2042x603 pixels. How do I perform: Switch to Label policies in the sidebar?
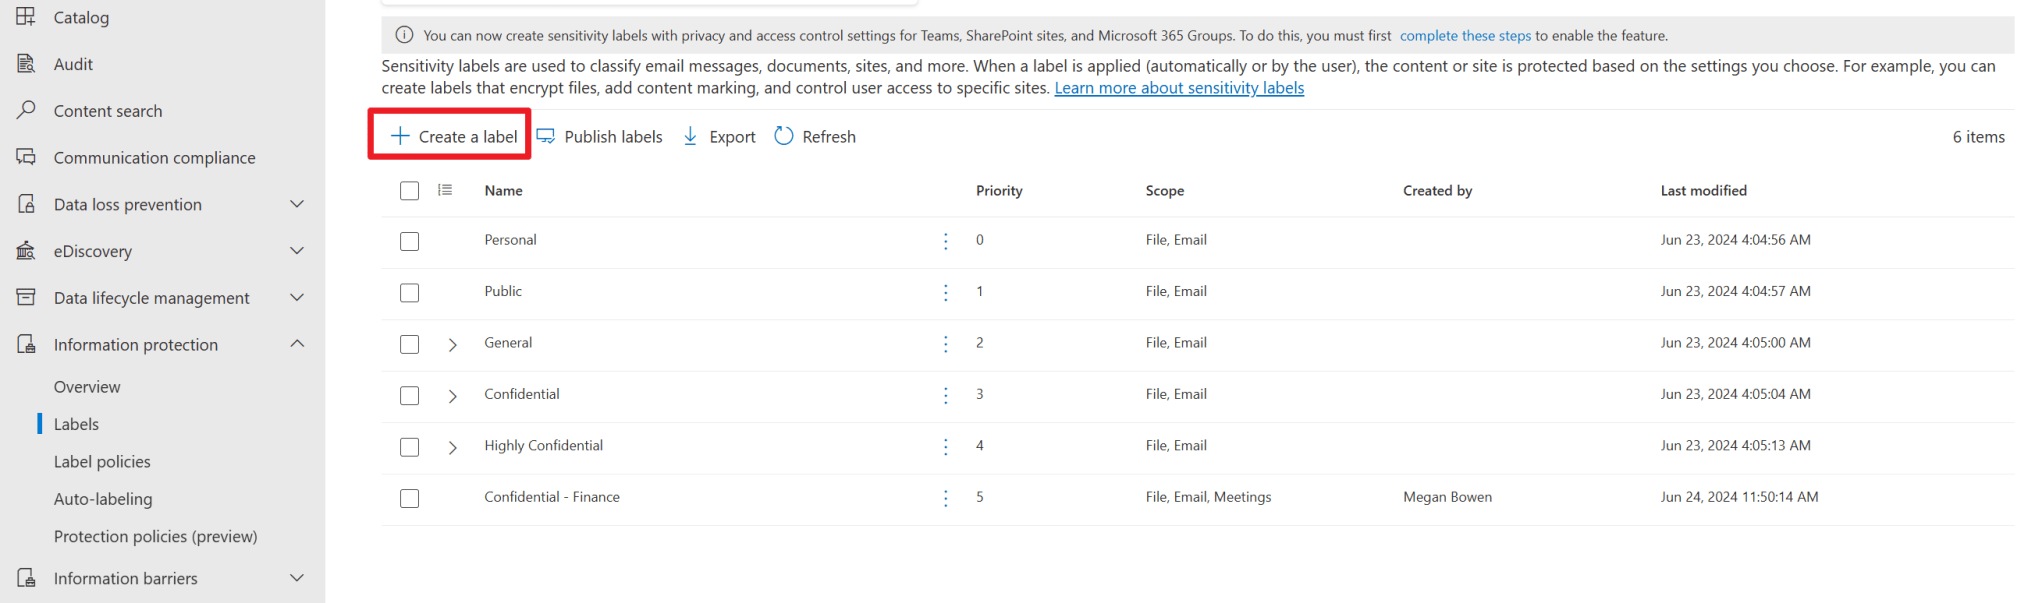pyautogui.click(x=102, y=461)
